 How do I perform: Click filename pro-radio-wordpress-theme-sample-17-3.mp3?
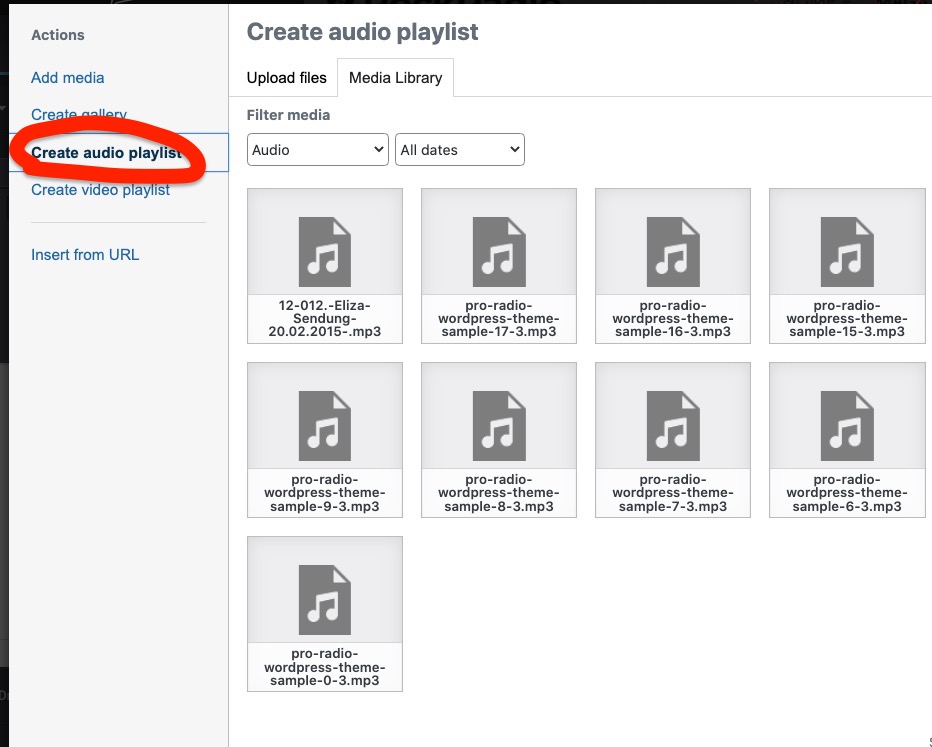point(499,319)
